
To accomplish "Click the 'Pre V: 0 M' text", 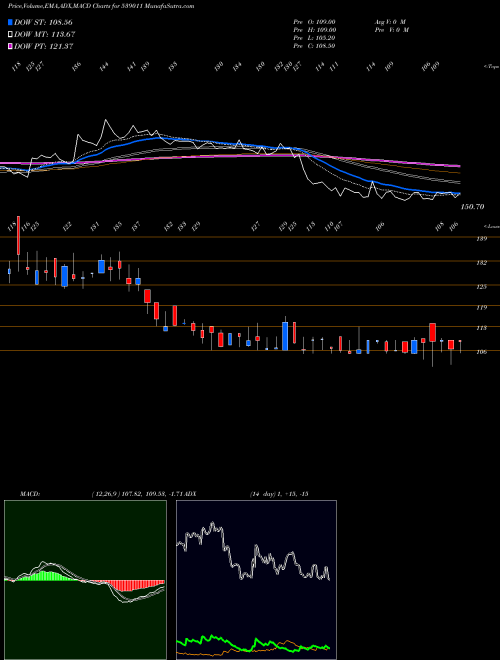I will (x=391, y=30).
